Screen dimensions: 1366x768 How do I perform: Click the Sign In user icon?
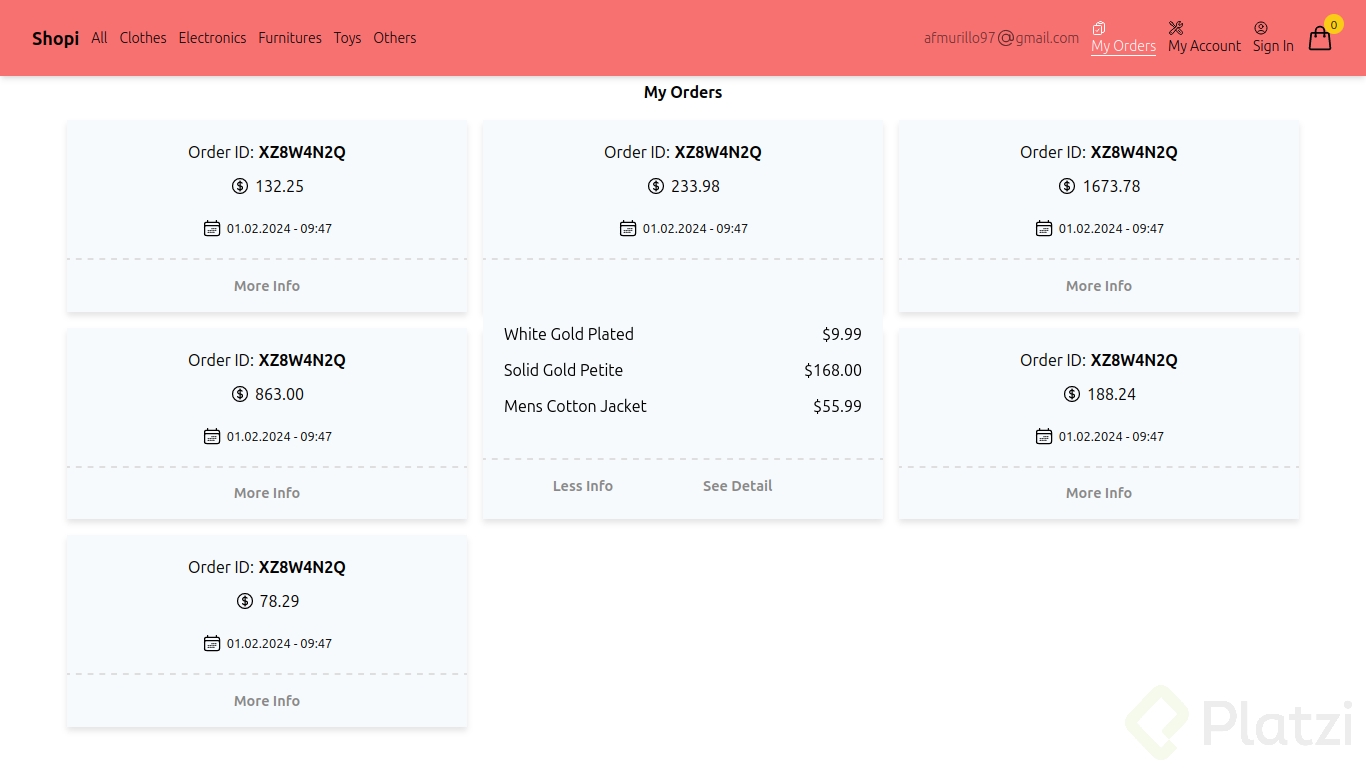pos(1261,28)
